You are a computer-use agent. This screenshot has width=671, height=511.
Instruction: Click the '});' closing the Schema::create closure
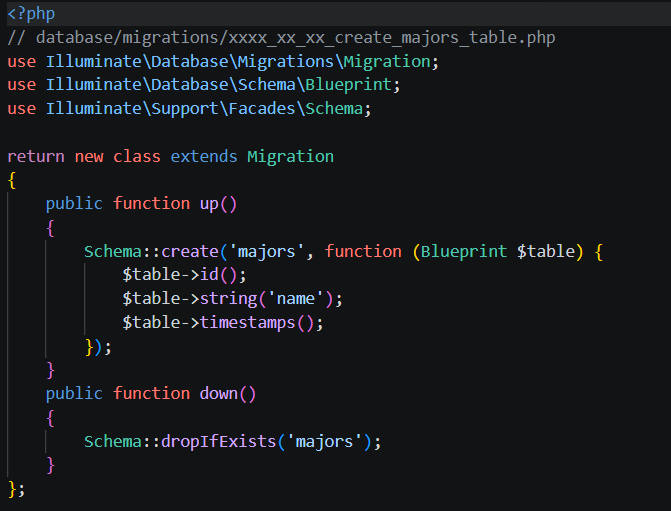point(98,347)
